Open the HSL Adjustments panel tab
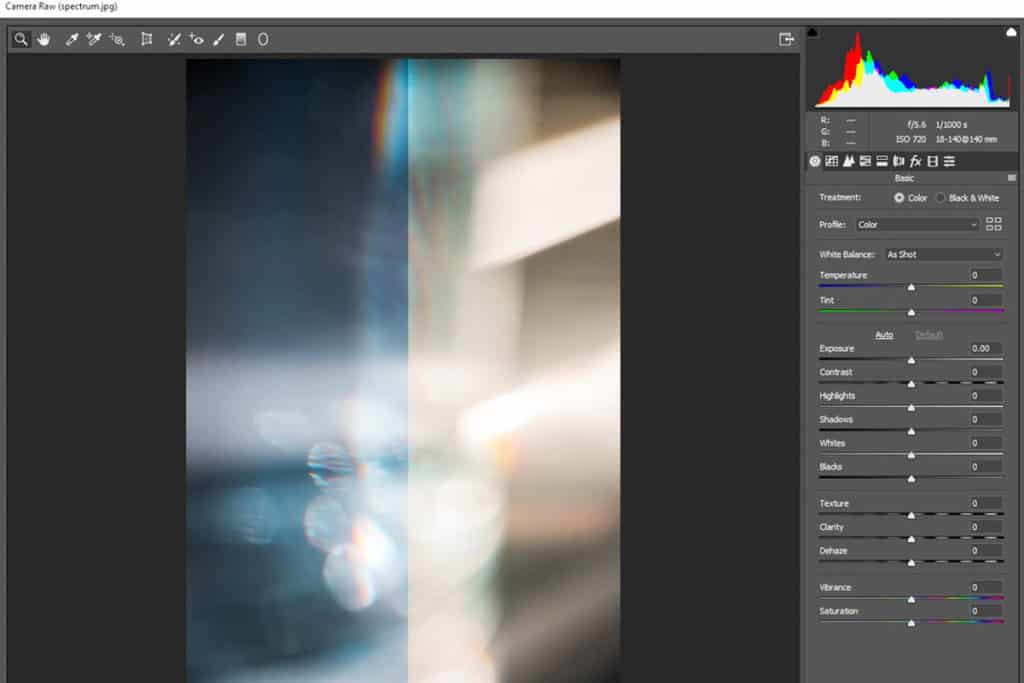Screen dimensions: 1024x683 click(x=865, y=161)
